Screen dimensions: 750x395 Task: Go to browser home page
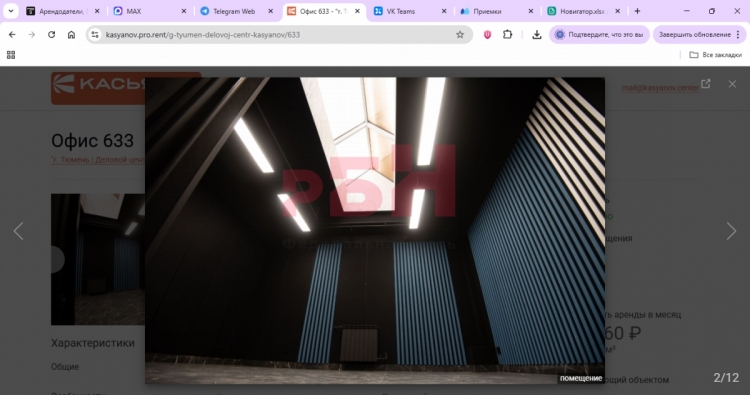(71, 34)
